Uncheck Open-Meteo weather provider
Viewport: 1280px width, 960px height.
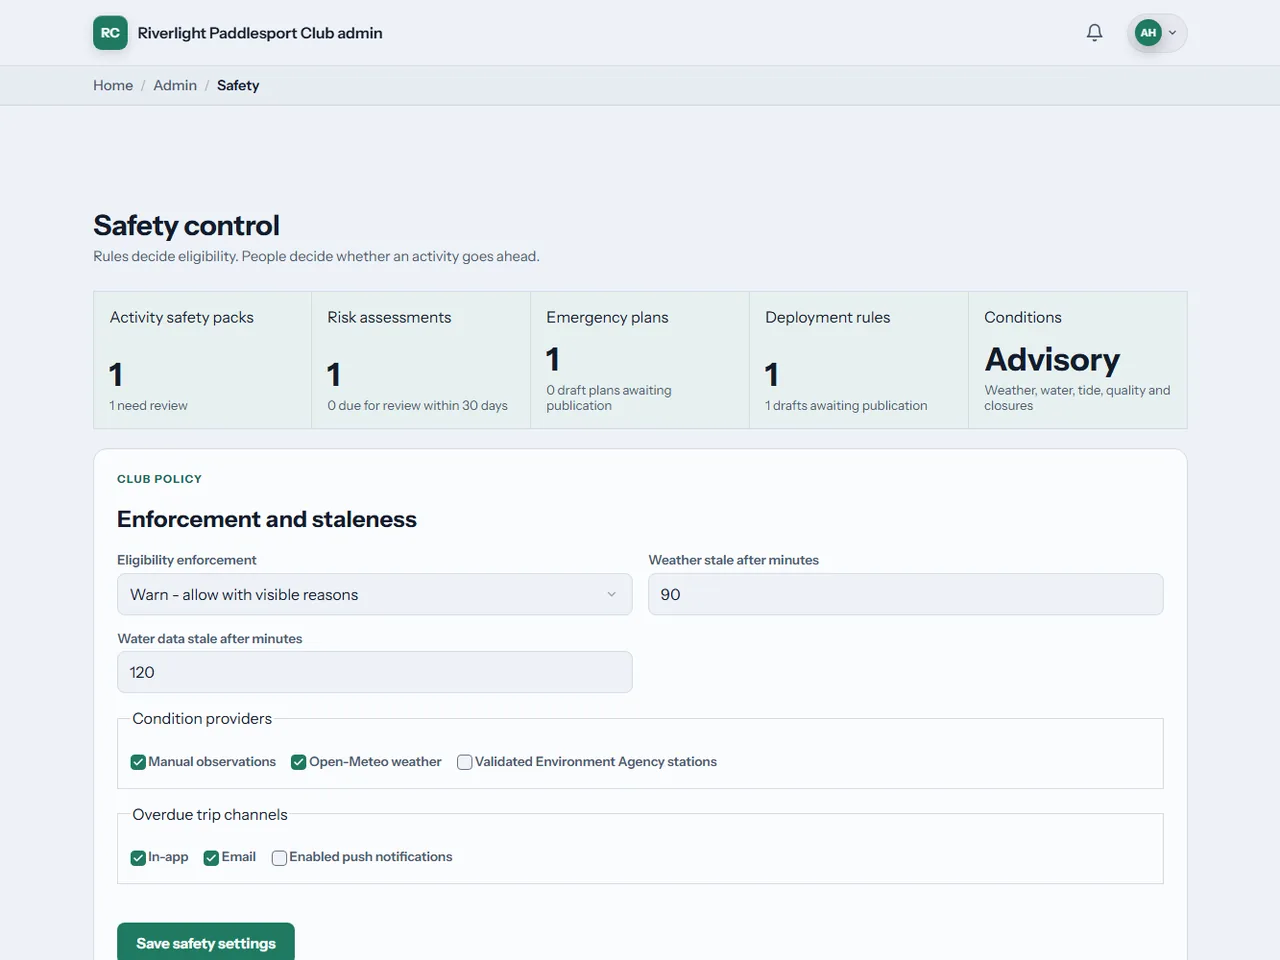point(298,762)
